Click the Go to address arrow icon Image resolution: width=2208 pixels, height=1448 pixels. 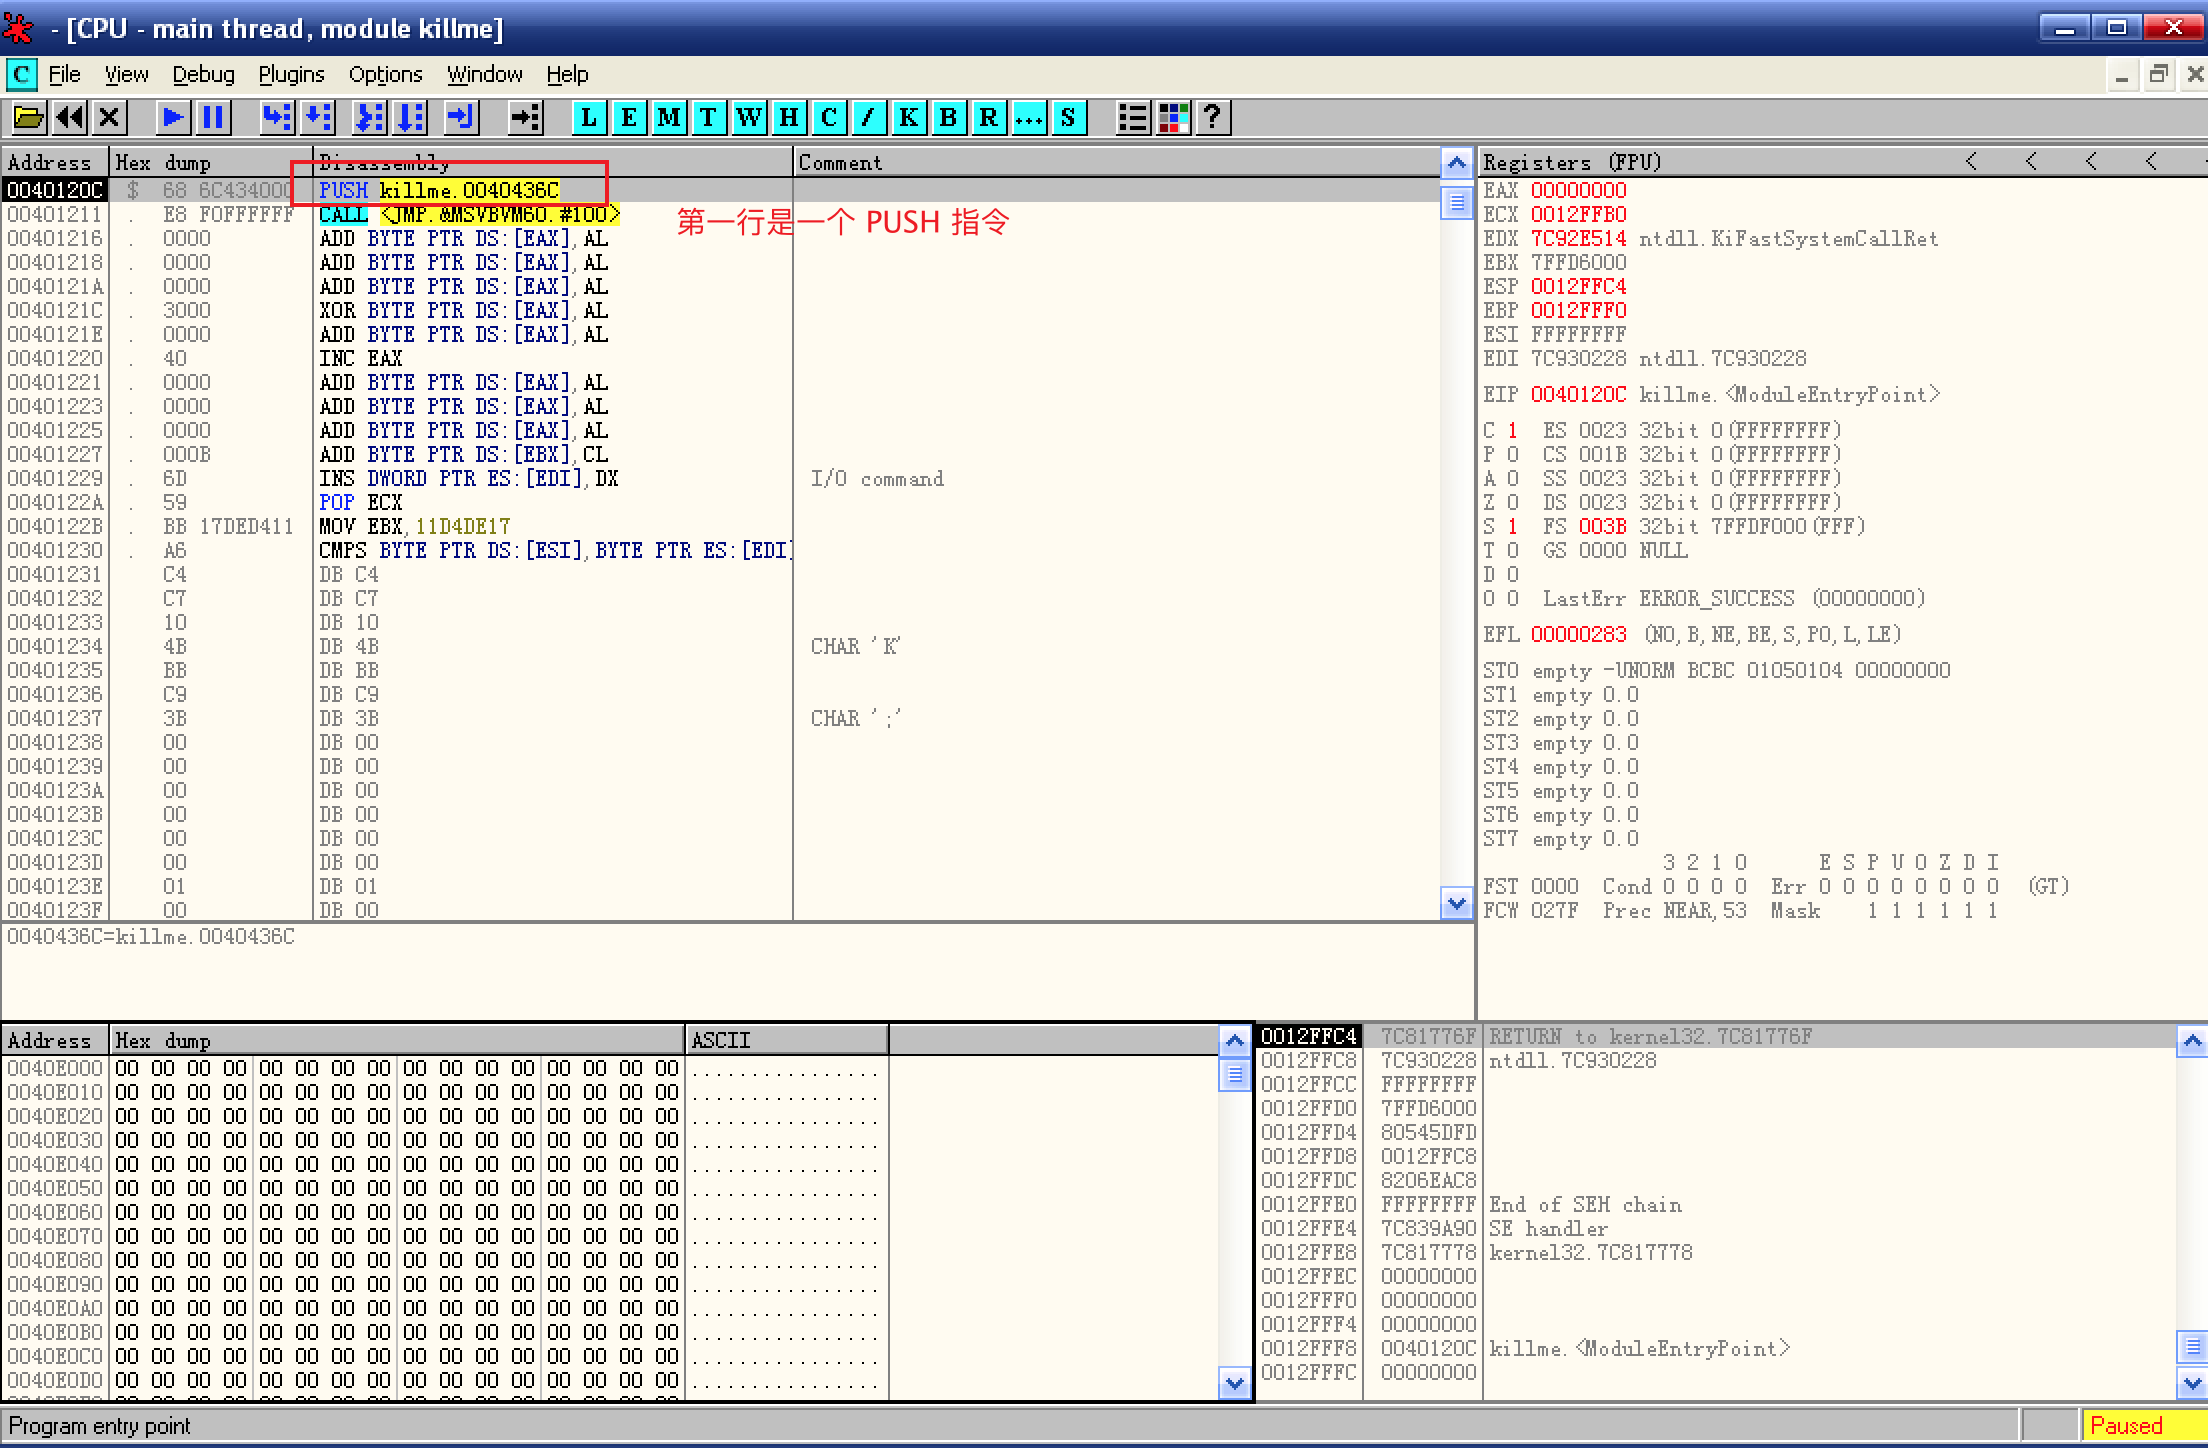coord(525,118)
